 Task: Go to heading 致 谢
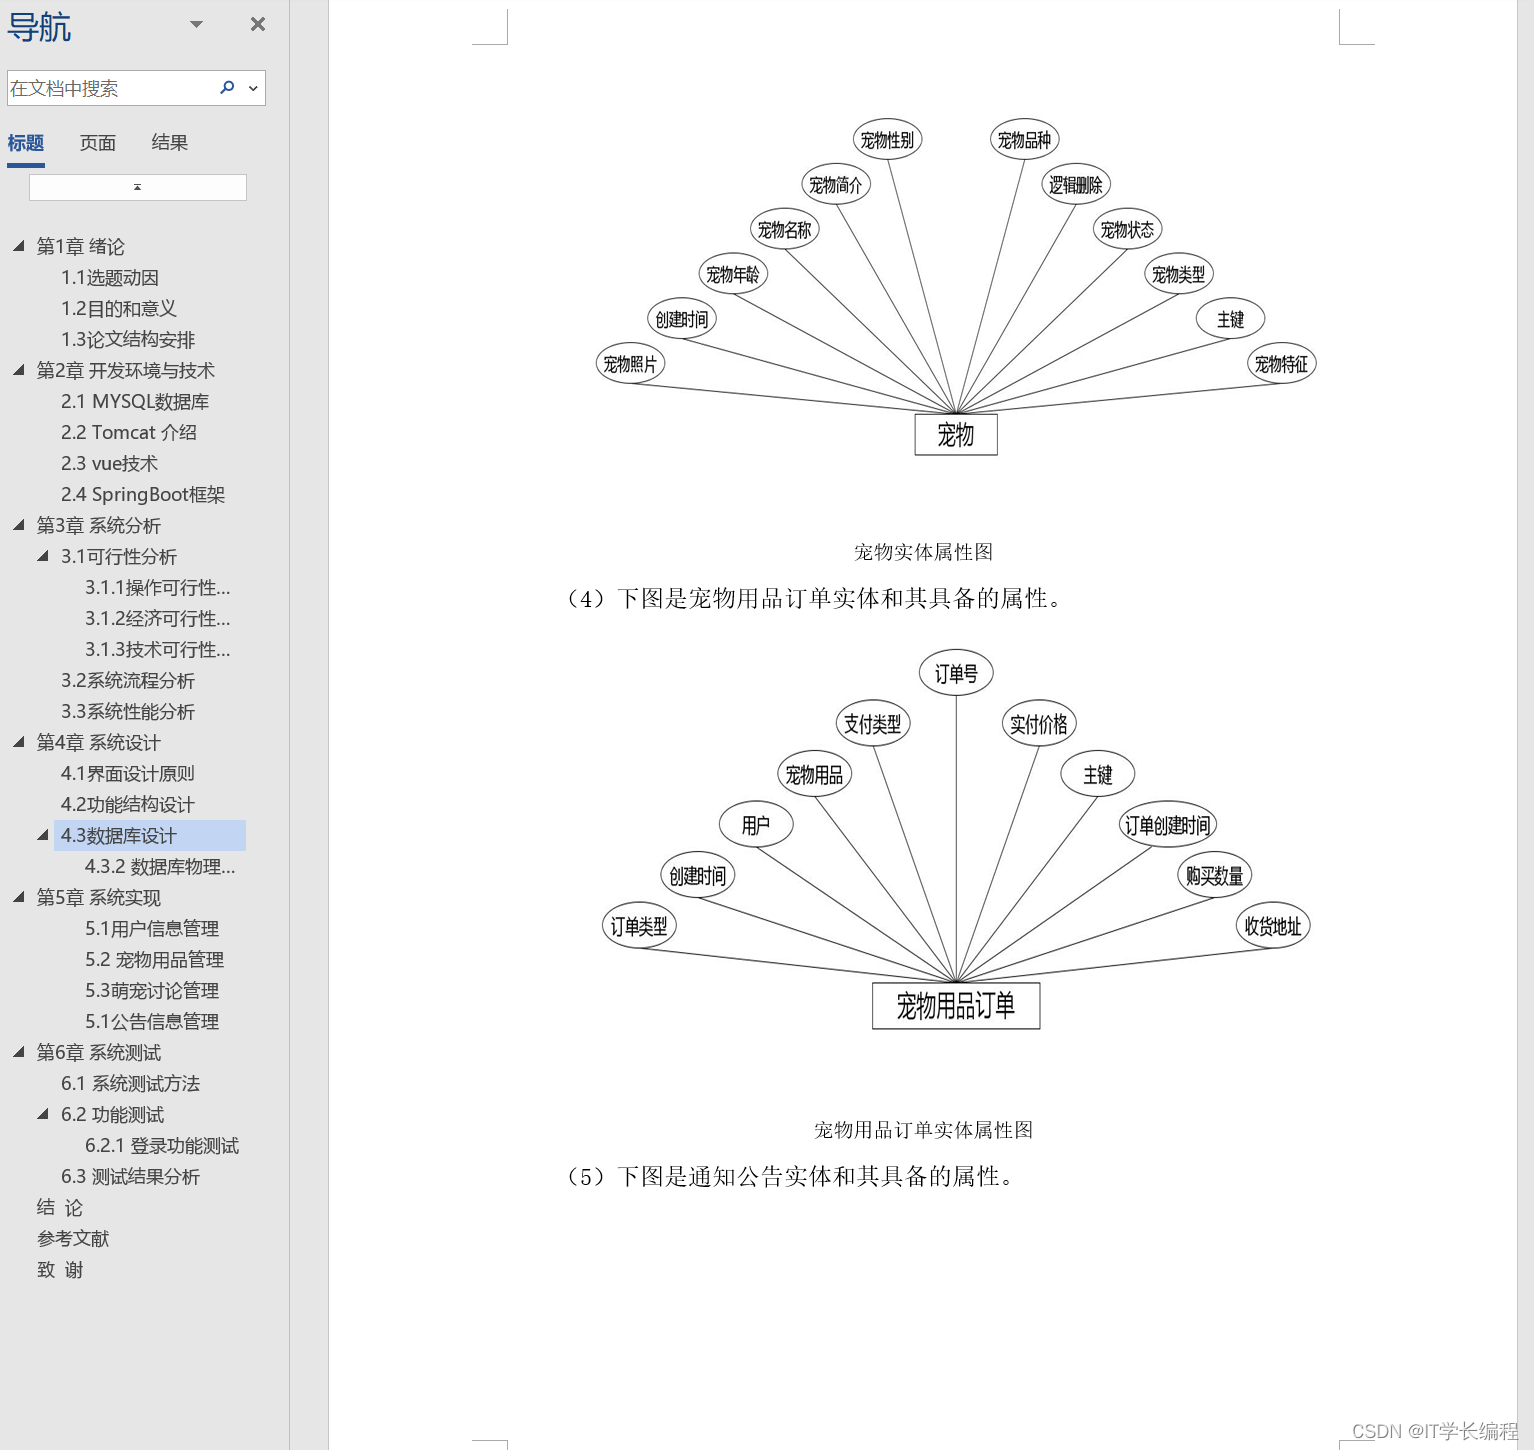tap(60, 1269)
